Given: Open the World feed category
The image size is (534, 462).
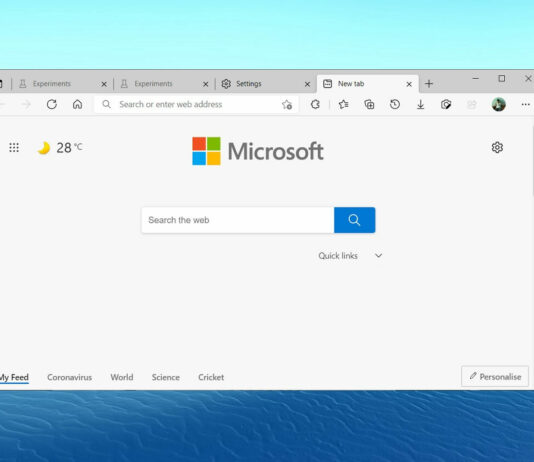Looking at the screenshot, I should [x=122, y=377].
